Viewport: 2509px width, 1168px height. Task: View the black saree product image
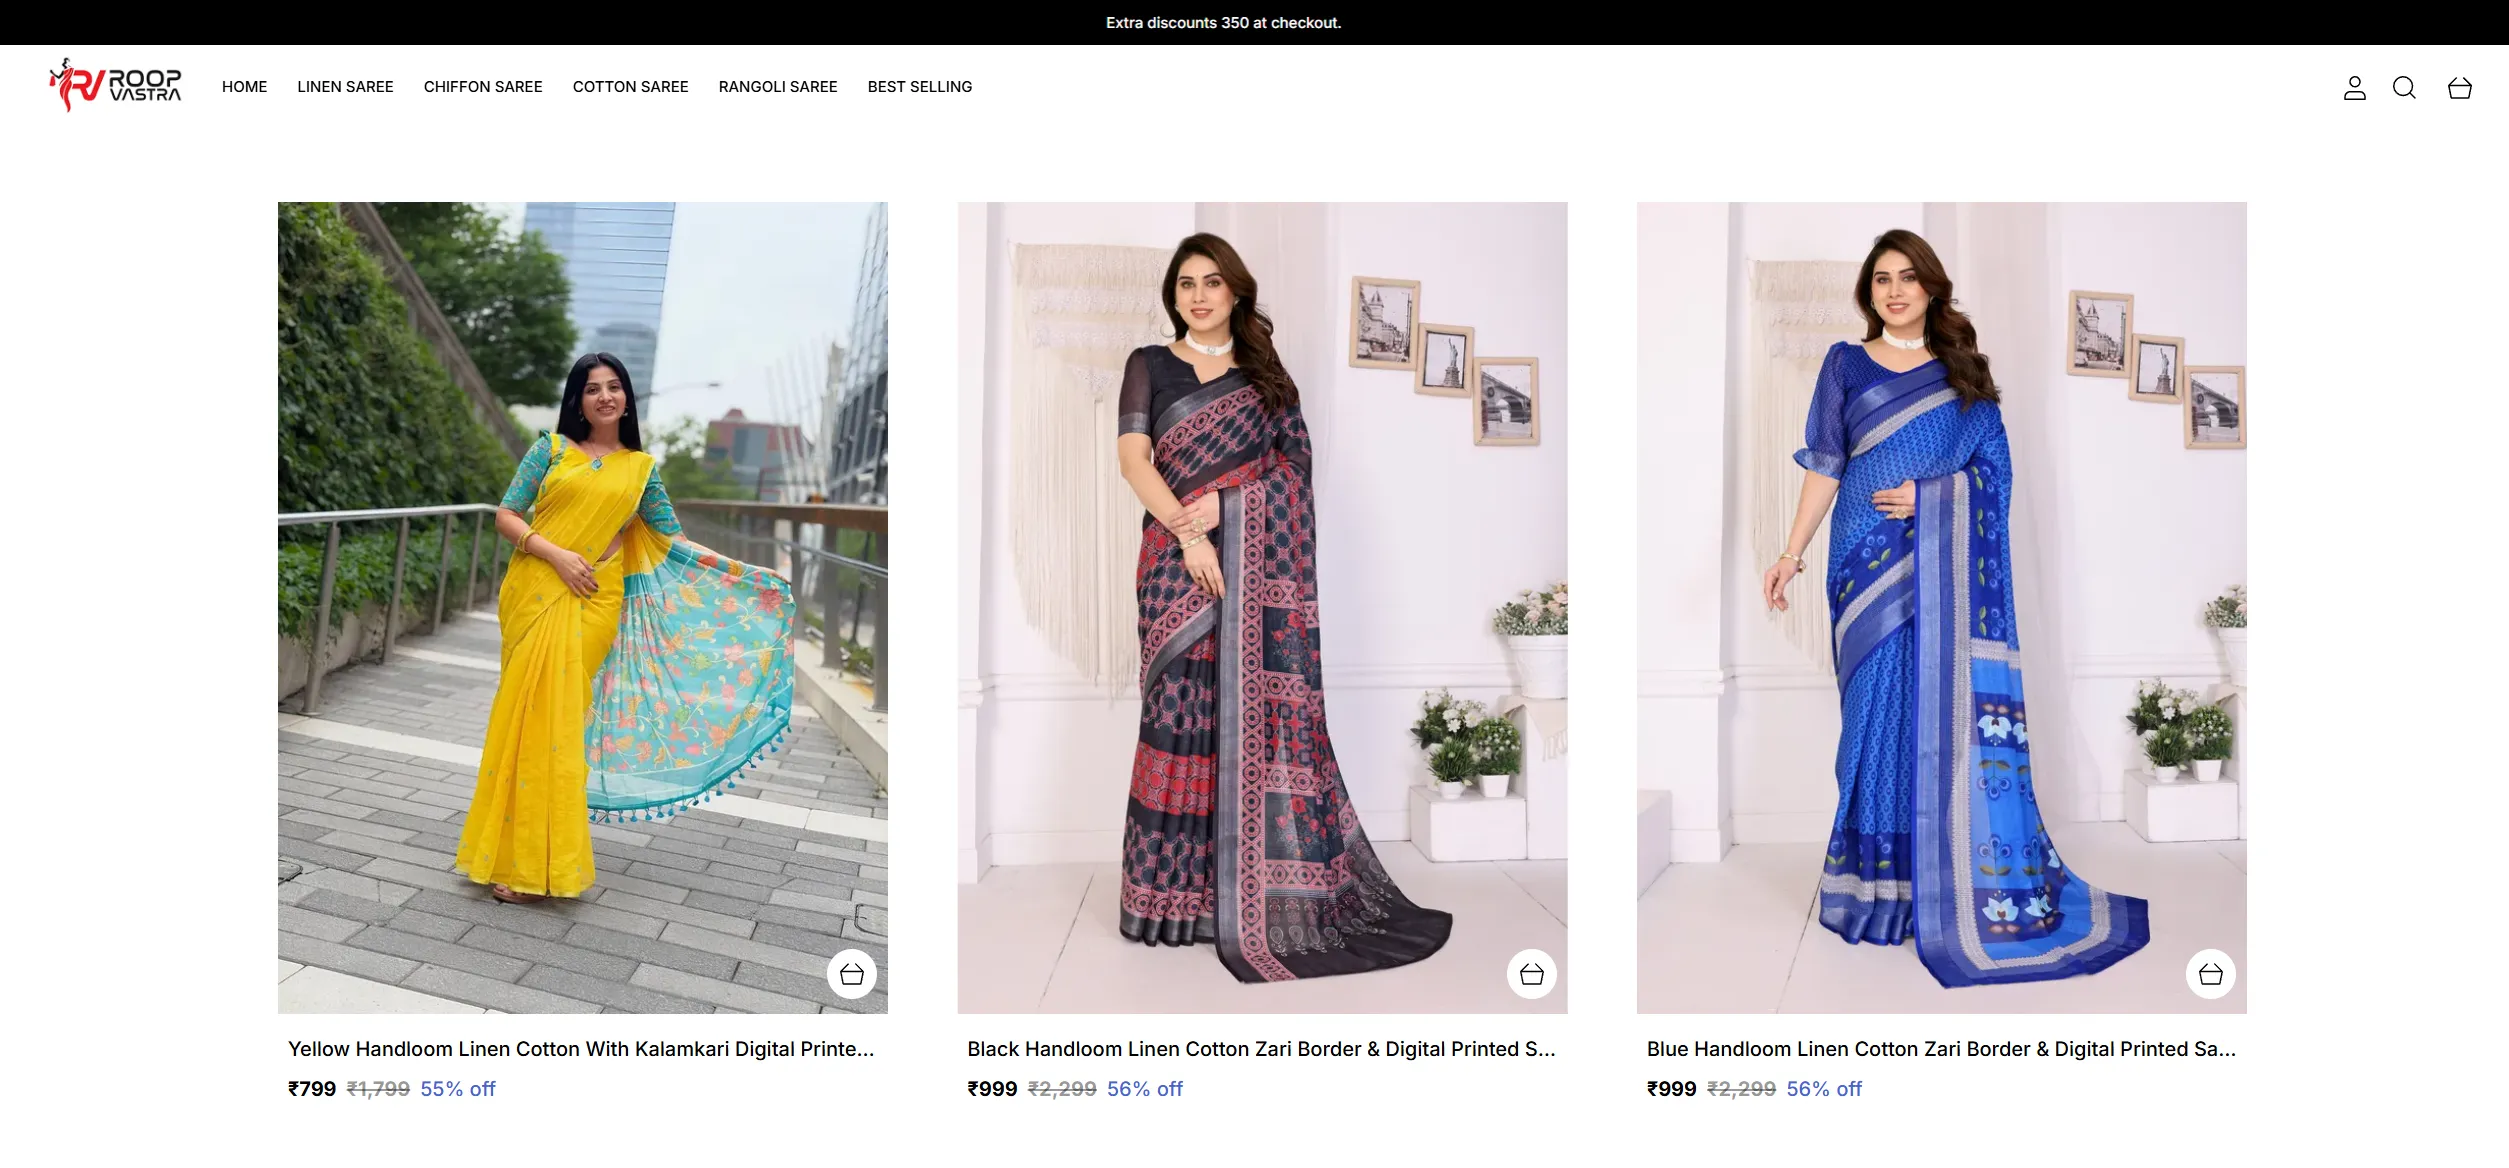coord(1262,608)
